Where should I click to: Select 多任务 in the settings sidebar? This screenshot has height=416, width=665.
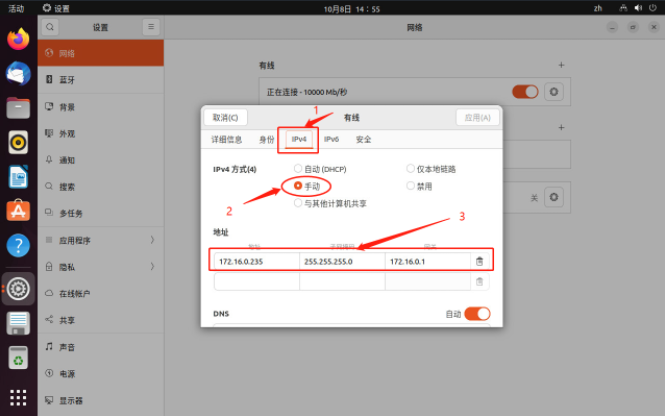[101, 213]
